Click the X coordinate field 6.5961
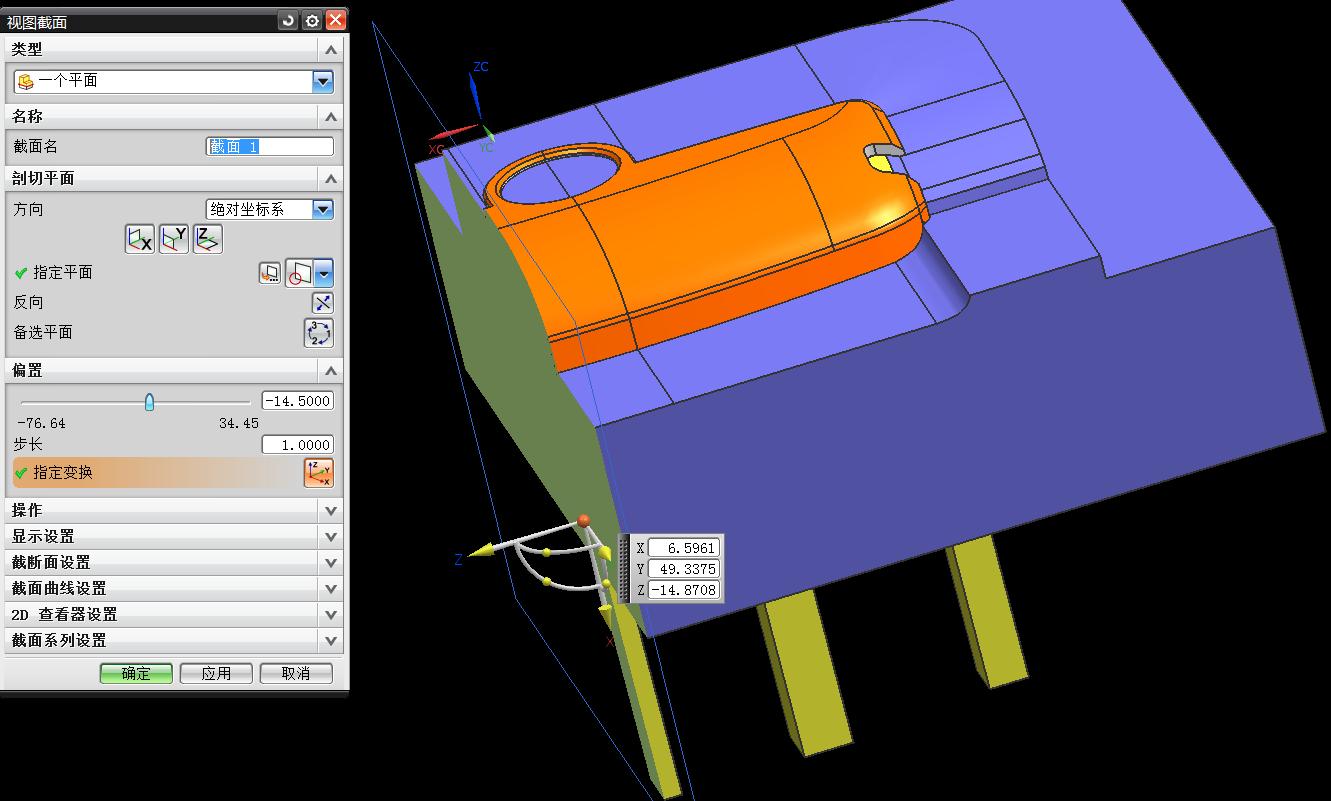Image resolution: width=1331 pixels, height=801 pixels. [683, 548]
